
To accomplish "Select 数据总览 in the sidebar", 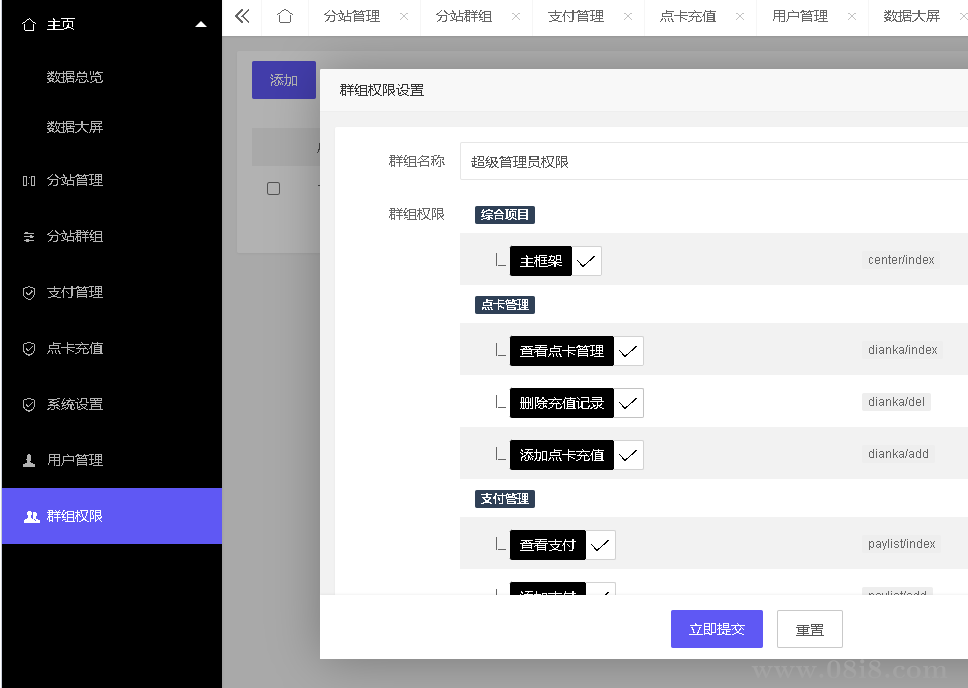I will (75, 77).
